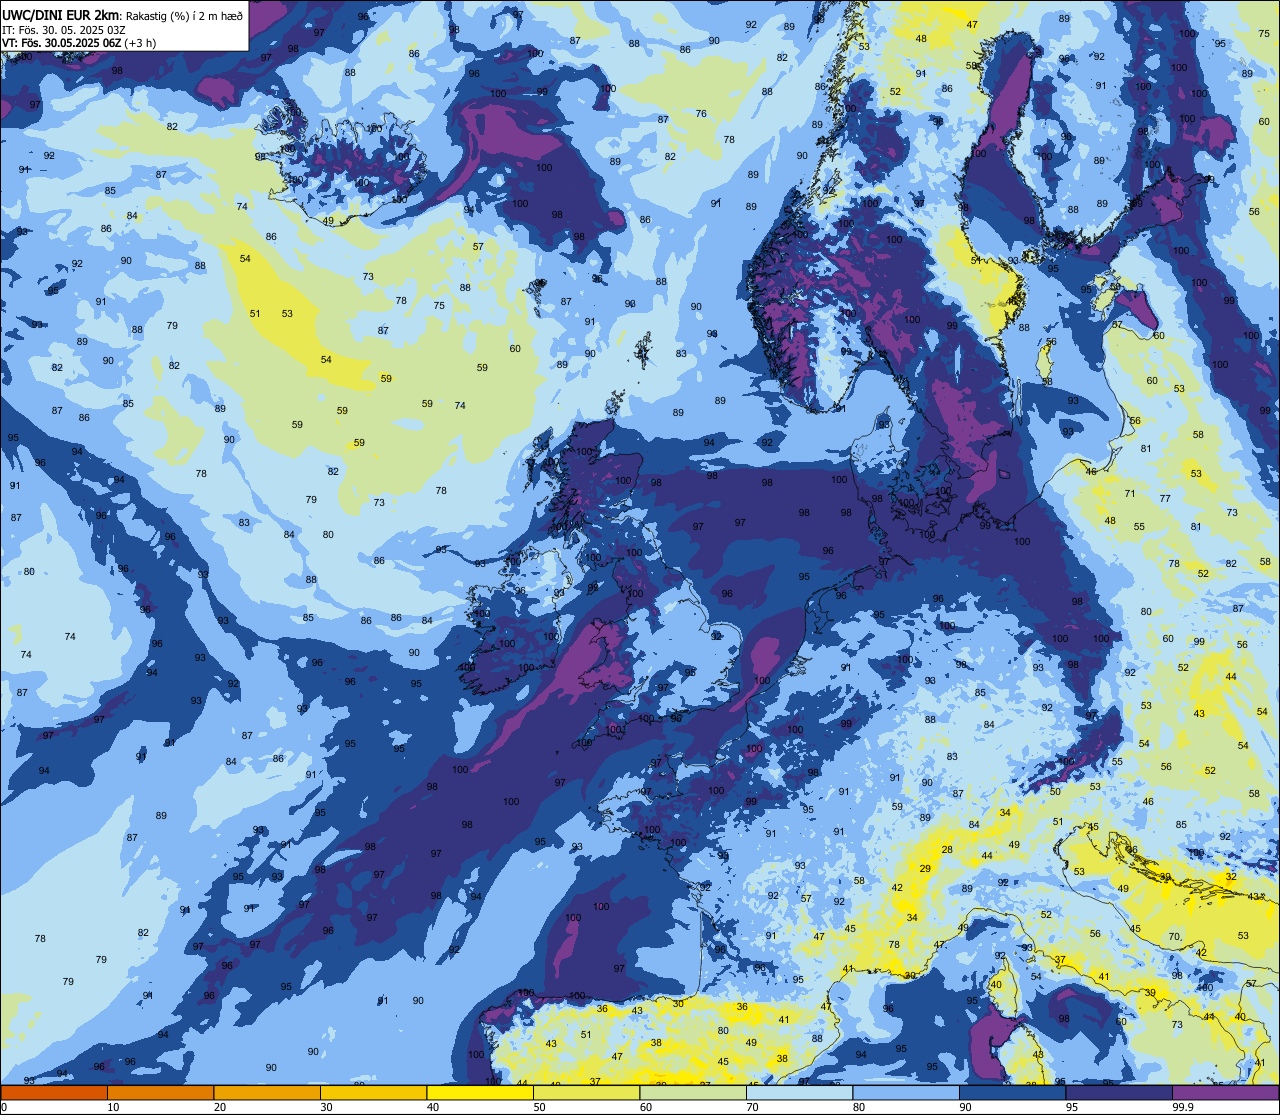
Task: Click the dark orange 0–10 legend swatch
Action: [x=54, y=1092]
